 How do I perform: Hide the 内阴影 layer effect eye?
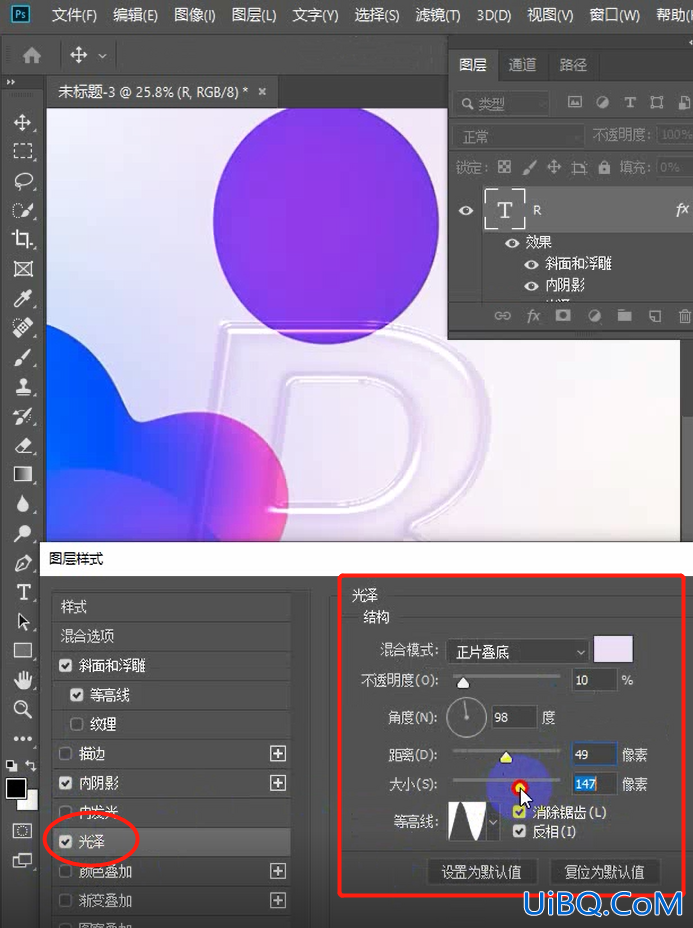[531, 286]
